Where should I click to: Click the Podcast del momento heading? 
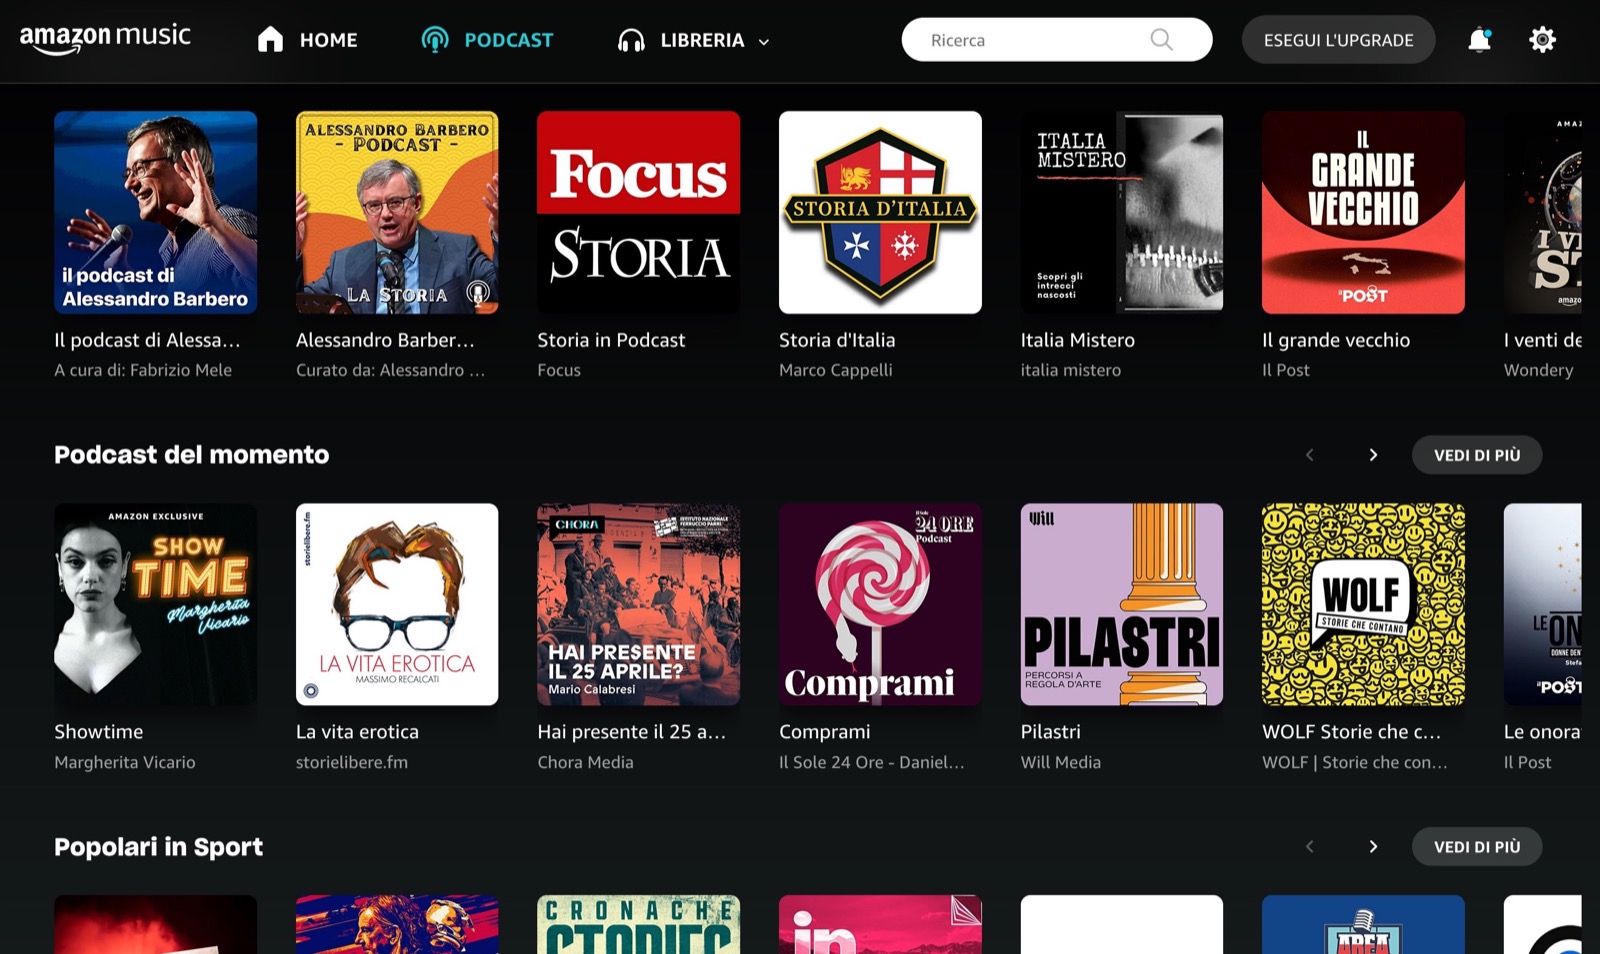tap(192, 455)
